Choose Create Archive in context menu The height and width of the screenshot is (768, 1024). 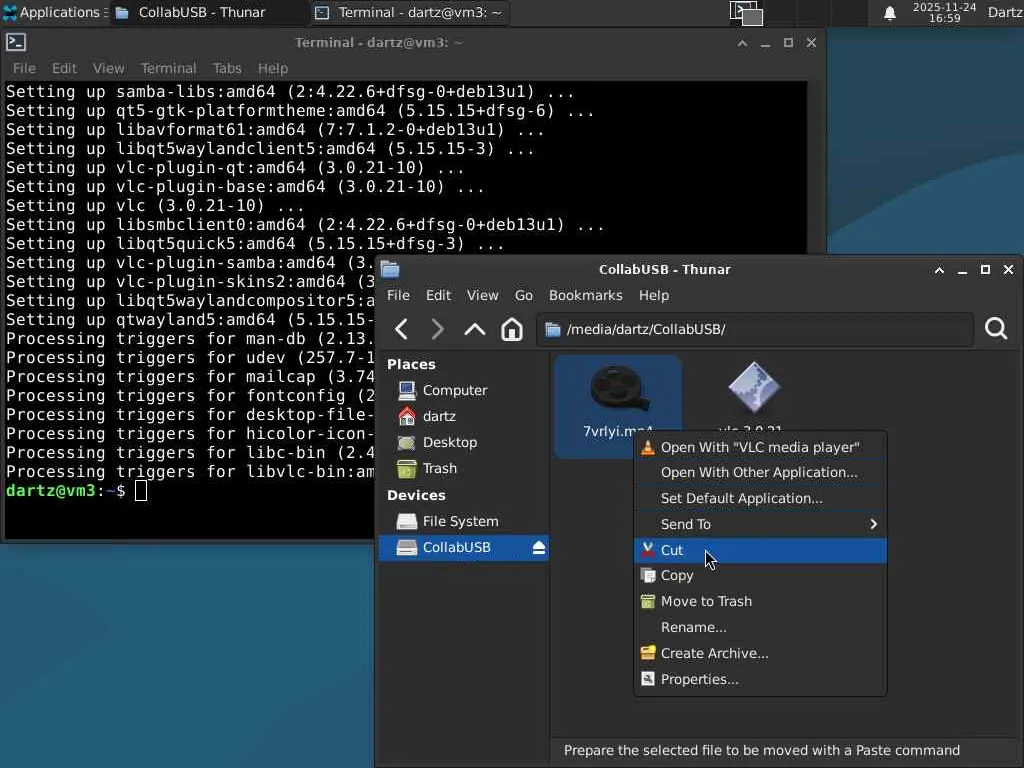760,654
